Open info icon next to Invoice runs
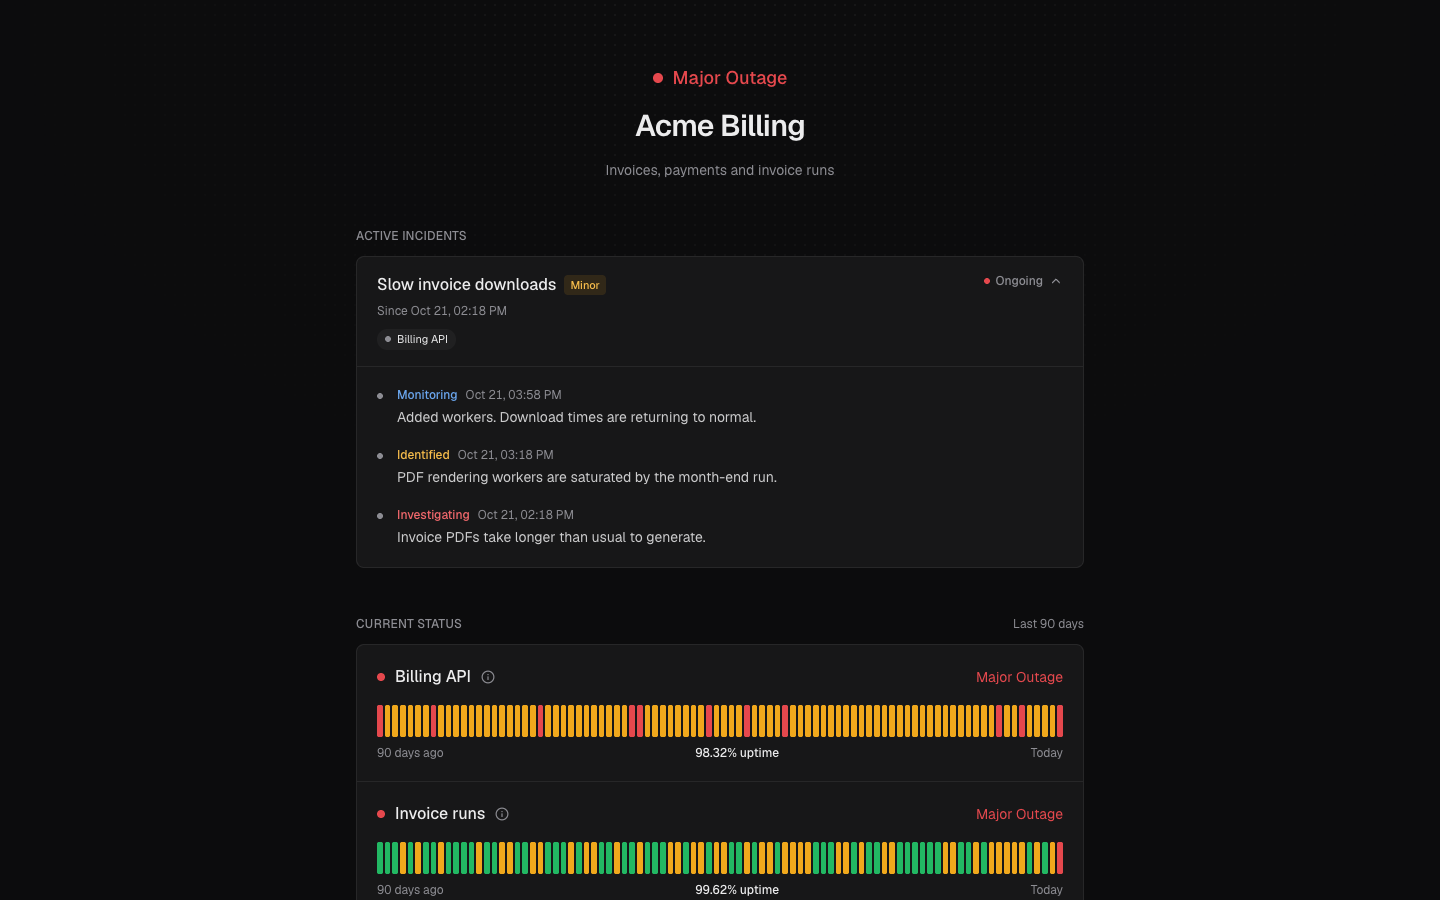Image resolution: width=1440 pixels, height=900 pixels. pos(502,814)
